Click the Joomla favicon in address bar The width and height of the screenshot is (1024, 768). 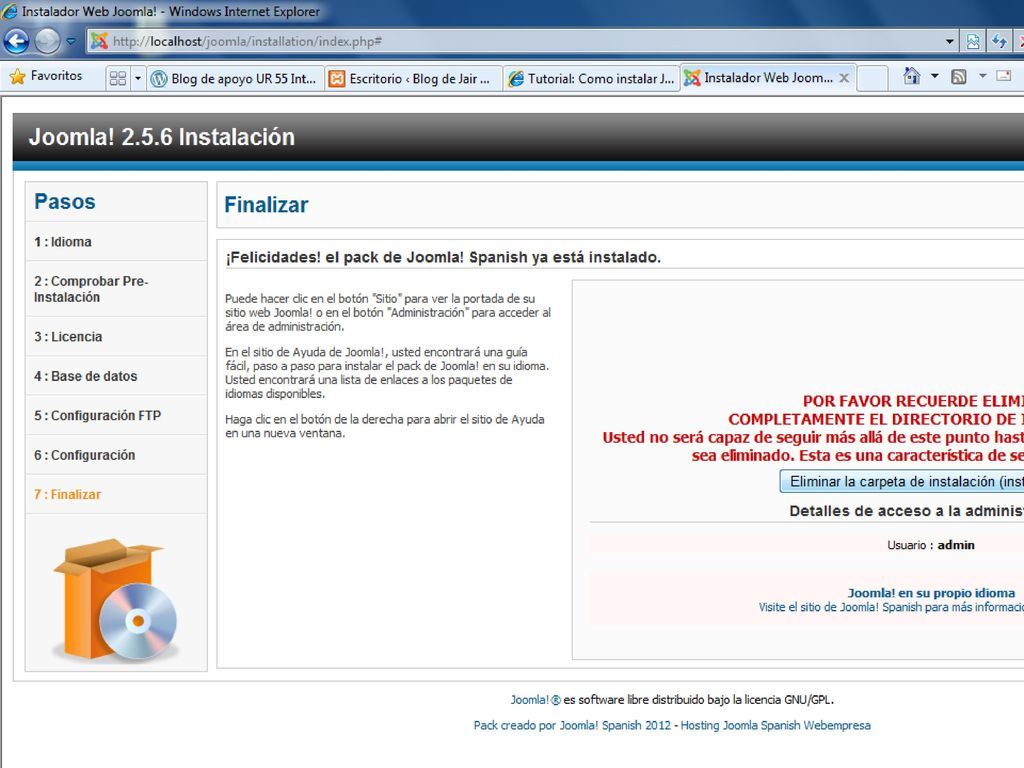(99, 41)
